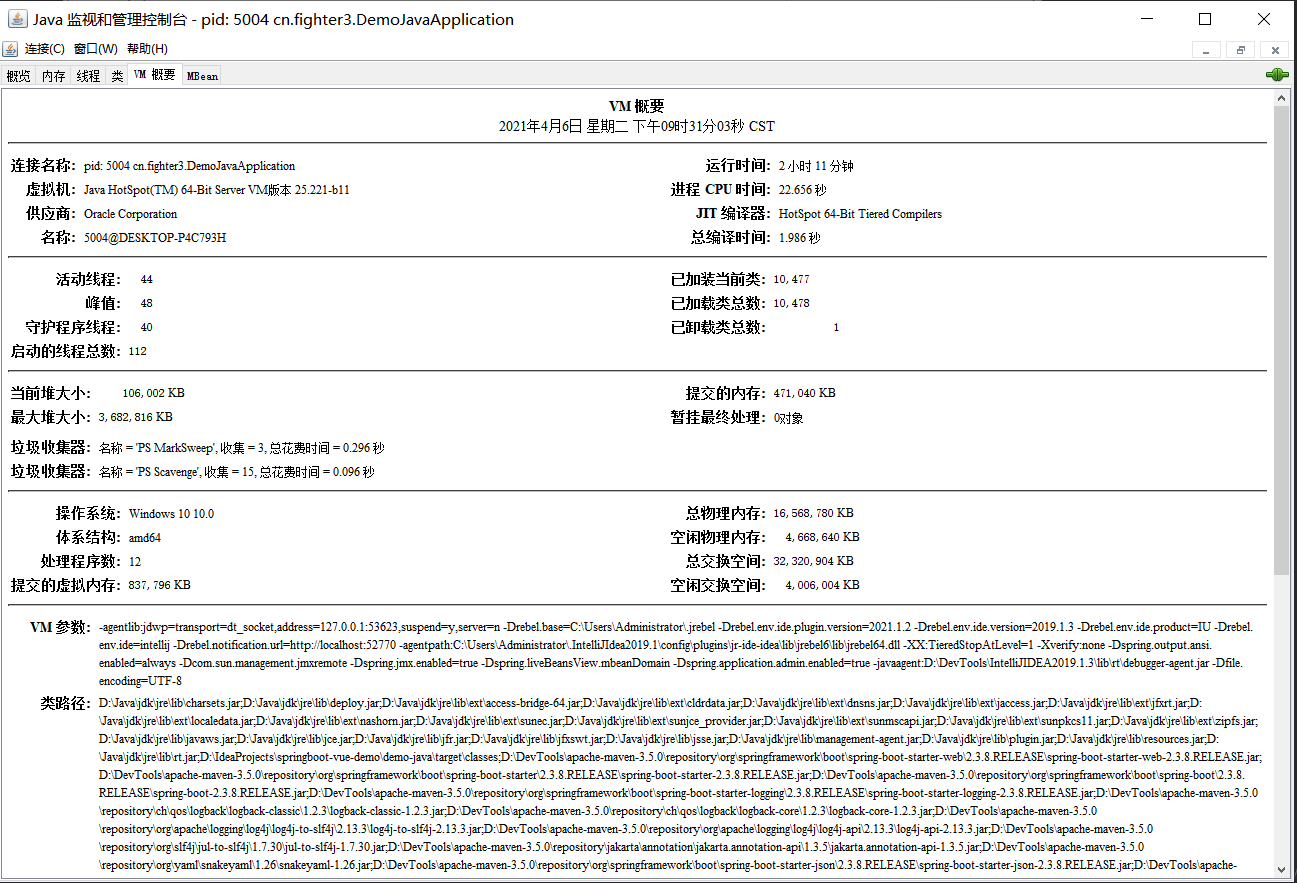Image resolution: width=1297 pixels, height=883 pixels.
Task: Click the 当前堆大小 label
Action: coord(50,394)
